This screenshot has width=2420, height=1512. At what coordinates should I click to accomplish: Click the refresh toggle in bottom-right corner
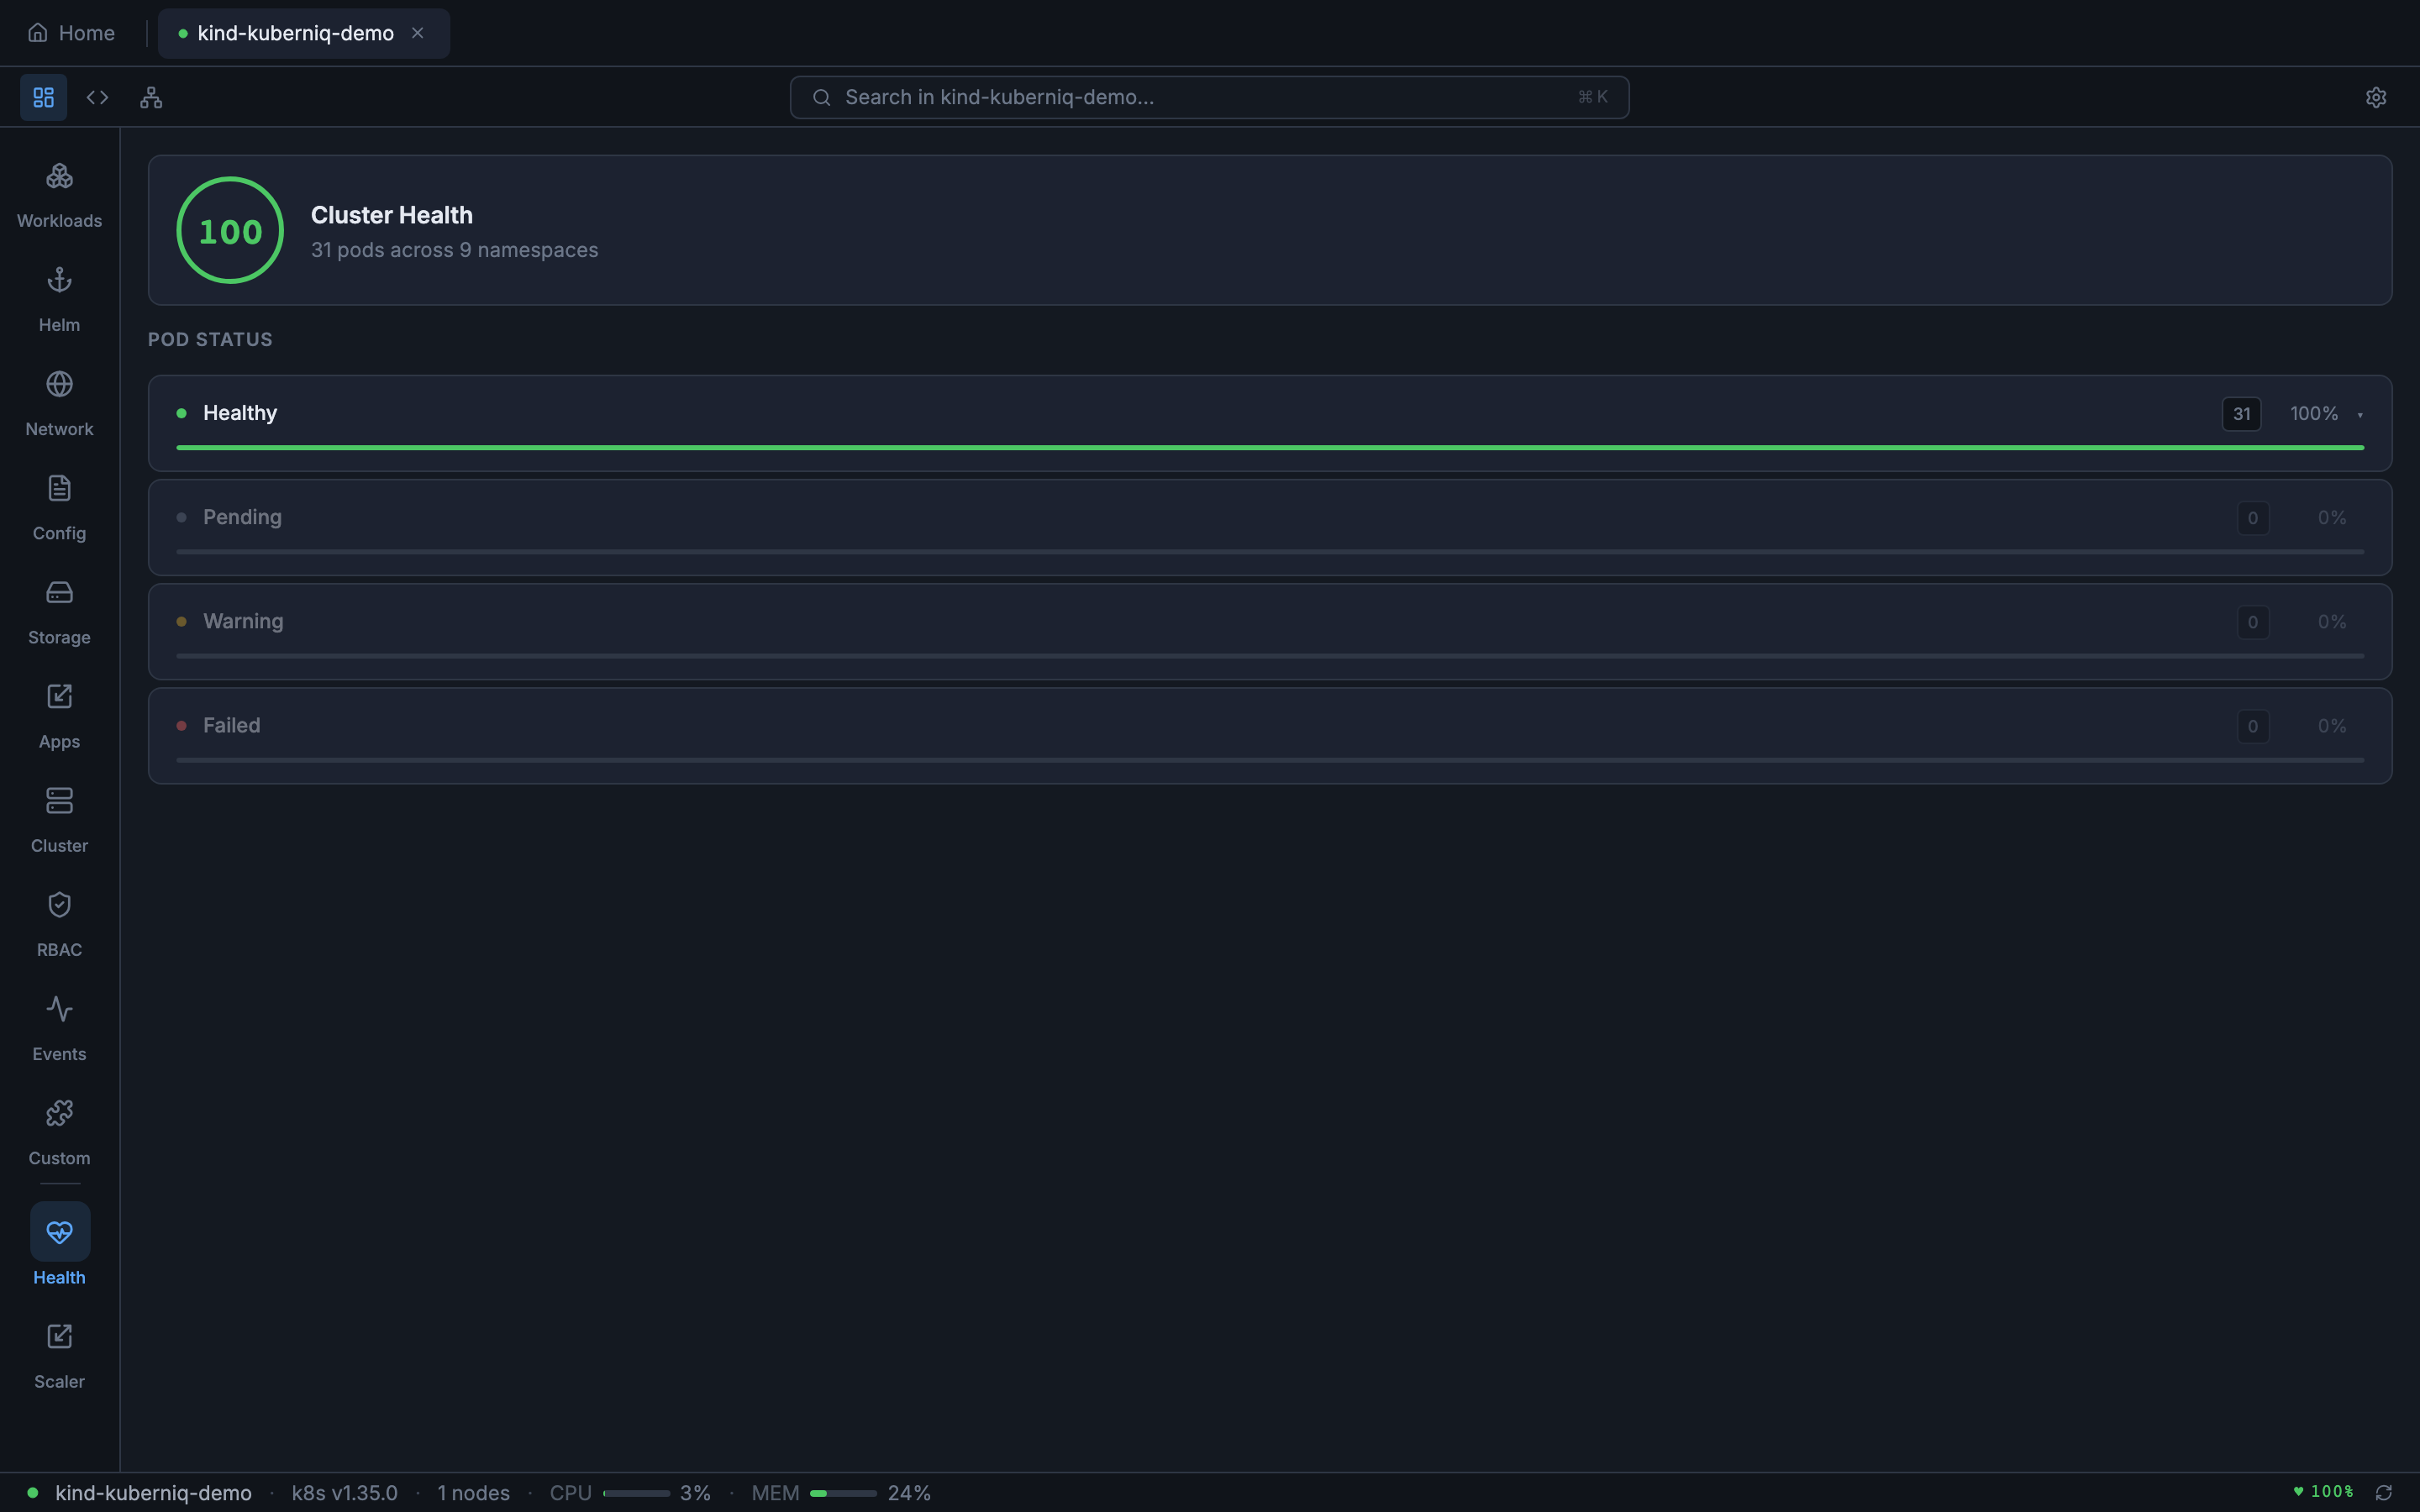click(x=2386, y=1491)
